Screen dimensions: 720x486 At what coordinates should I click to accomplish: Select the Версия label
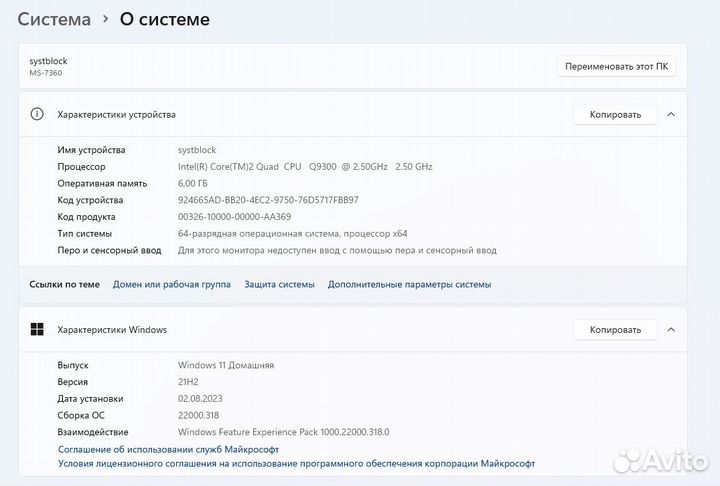click(73, 382)
